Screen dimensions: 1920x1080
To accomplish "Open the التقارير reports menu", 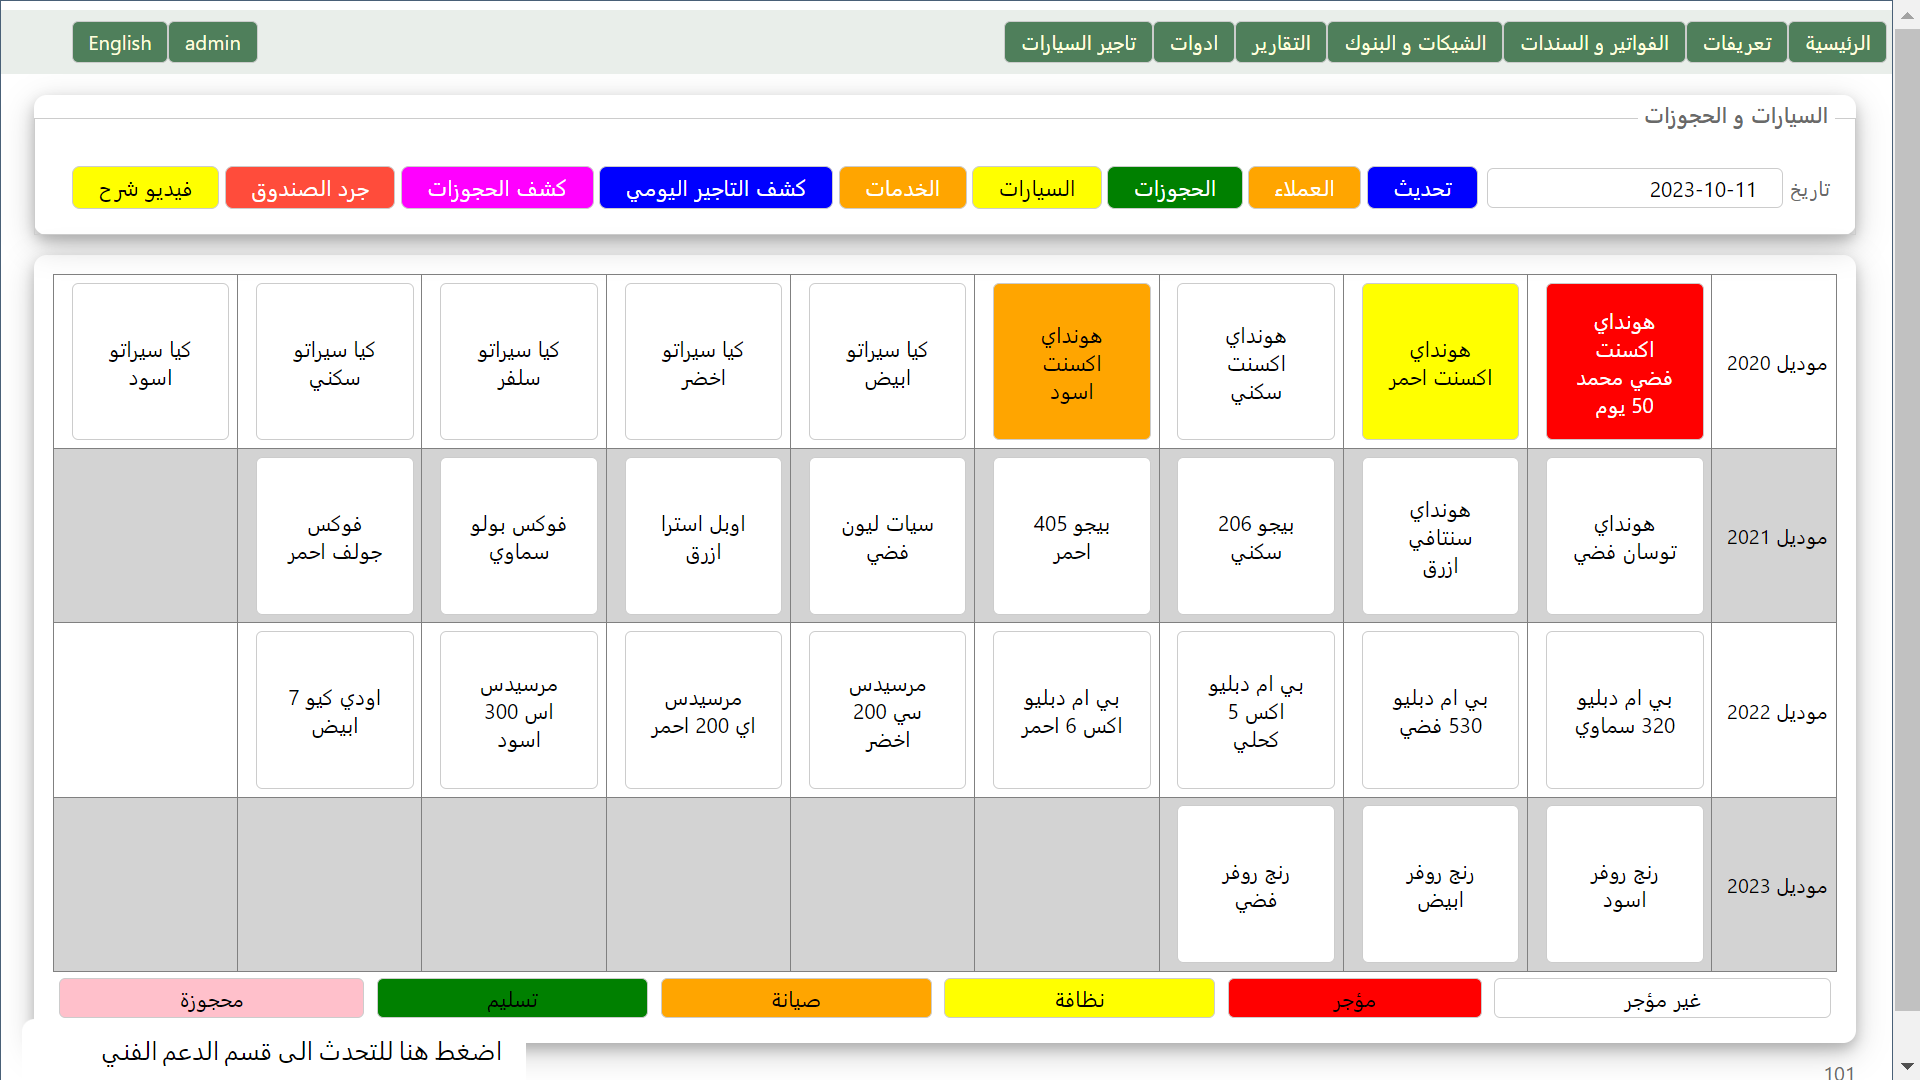I will pos(1280,43).
